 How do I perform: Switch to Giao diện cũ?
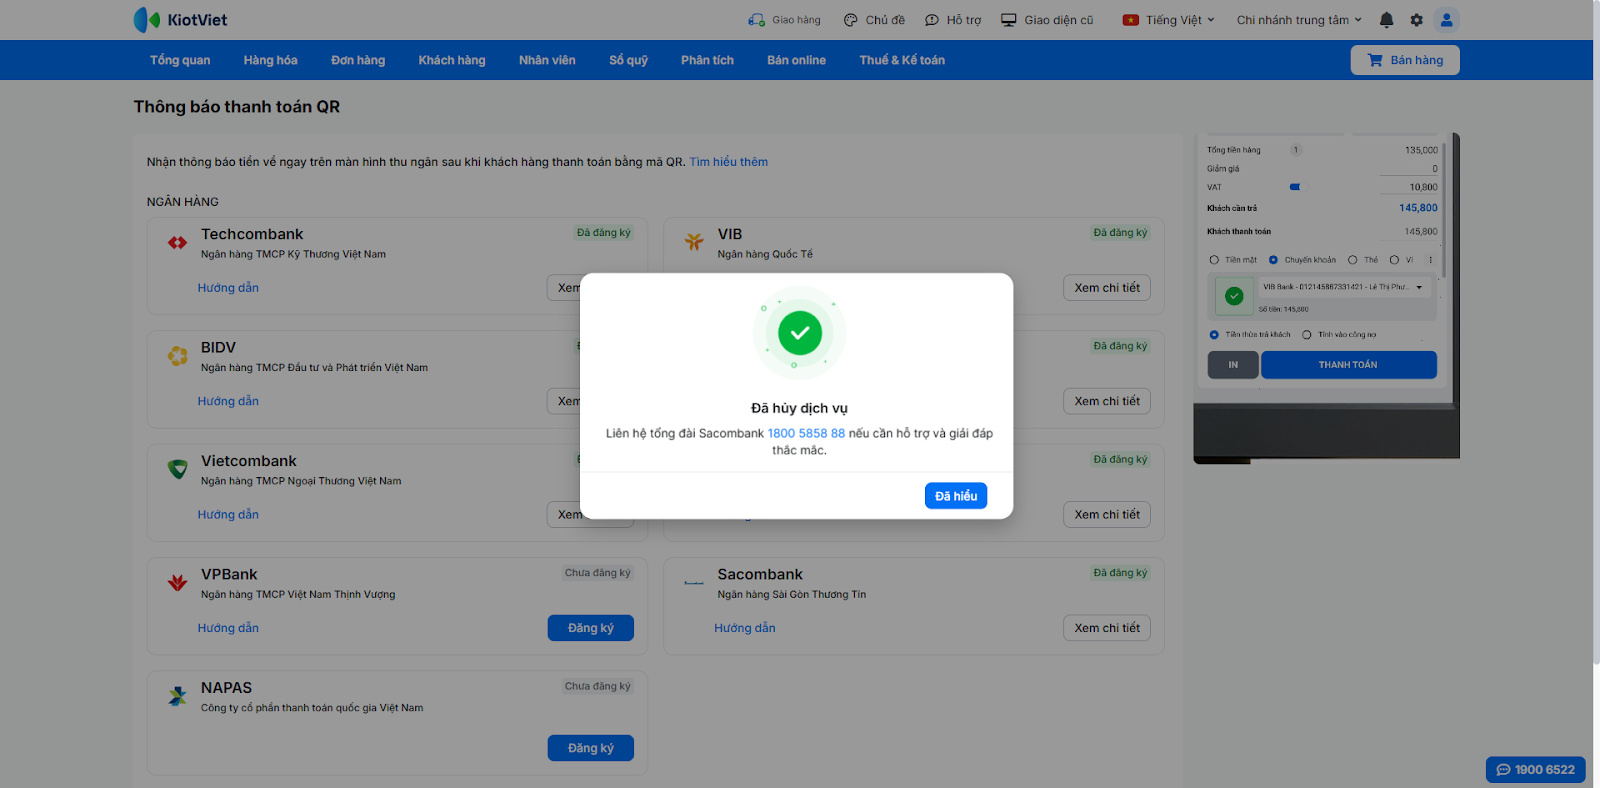point(1047,20)
